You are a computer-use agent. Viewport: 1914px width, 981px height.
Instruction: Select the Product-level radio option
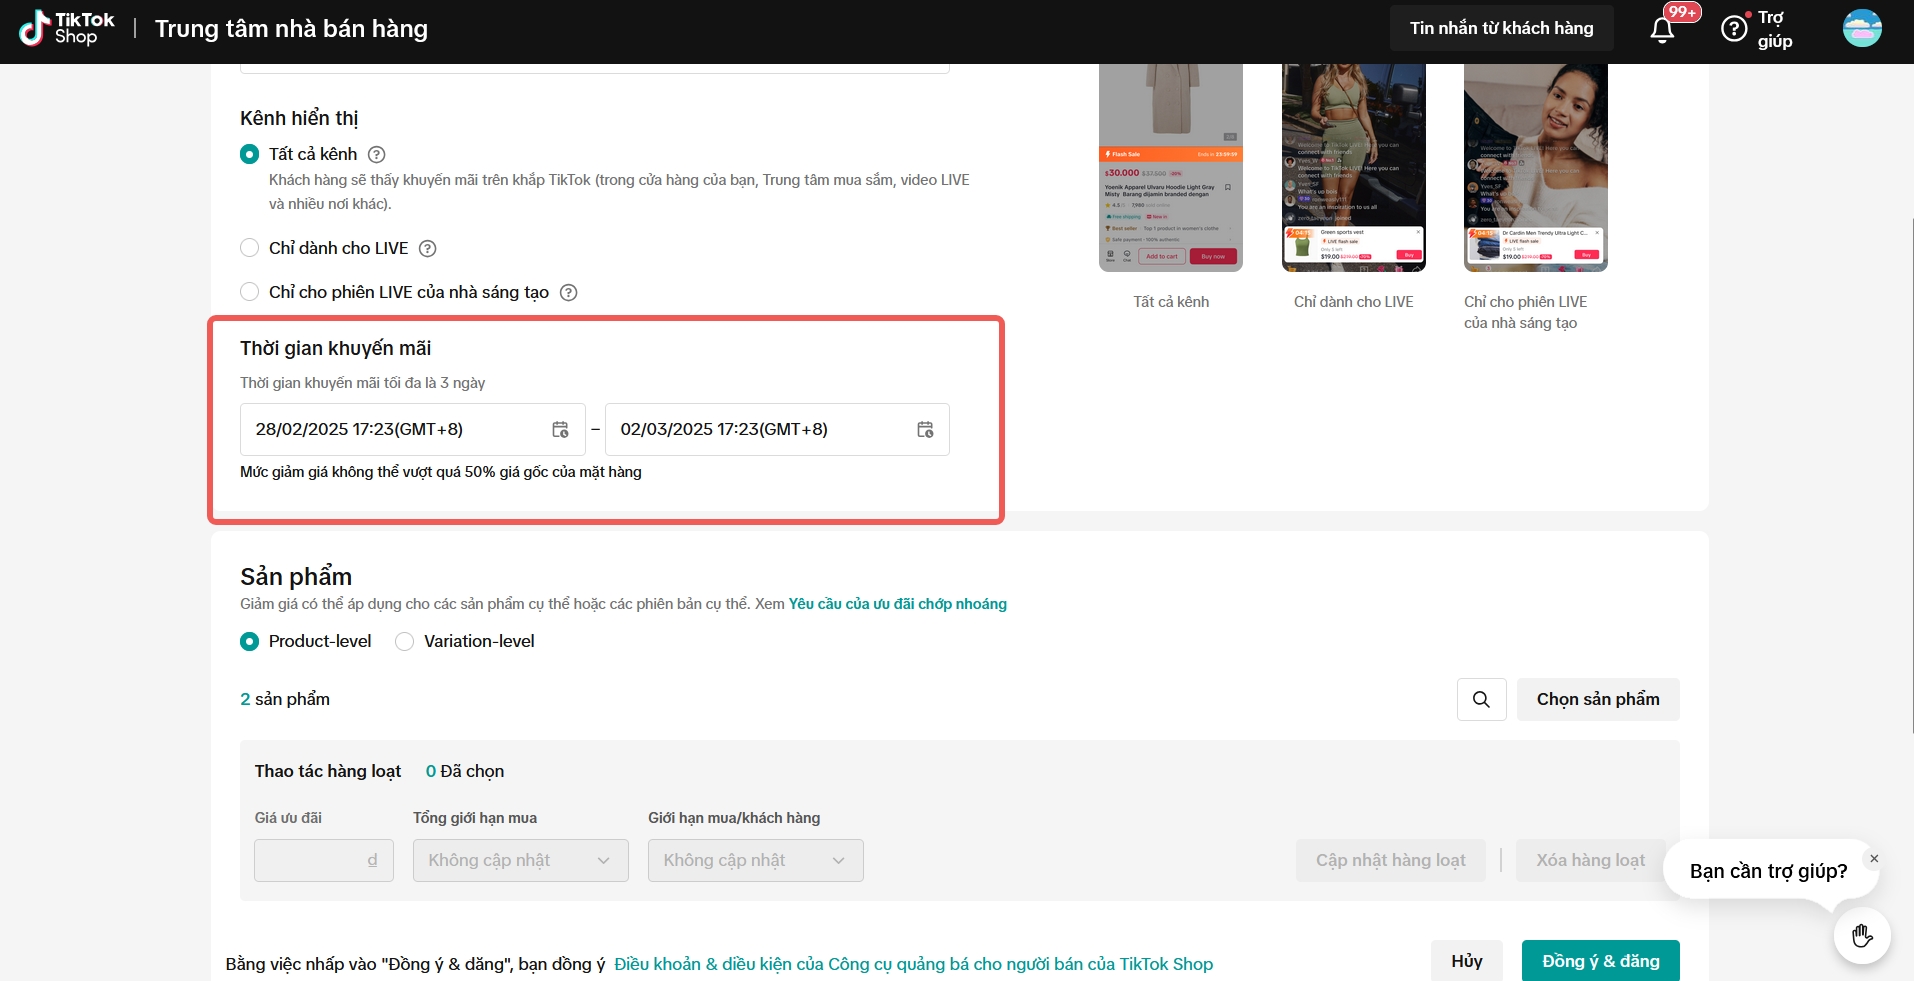point(250,641)
